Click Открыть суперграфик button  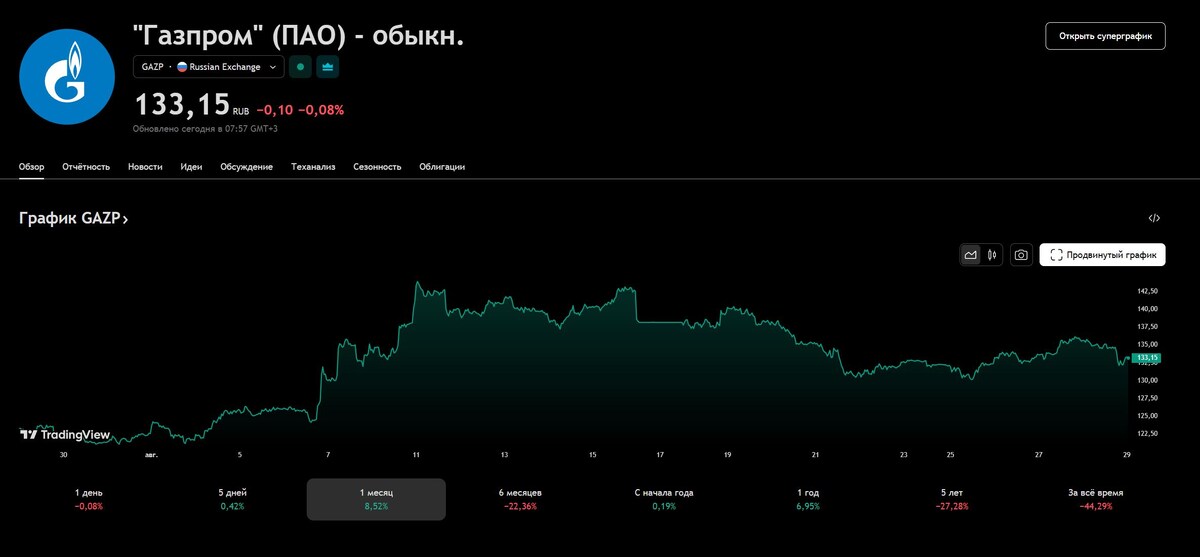click(x=1105, y=36)
